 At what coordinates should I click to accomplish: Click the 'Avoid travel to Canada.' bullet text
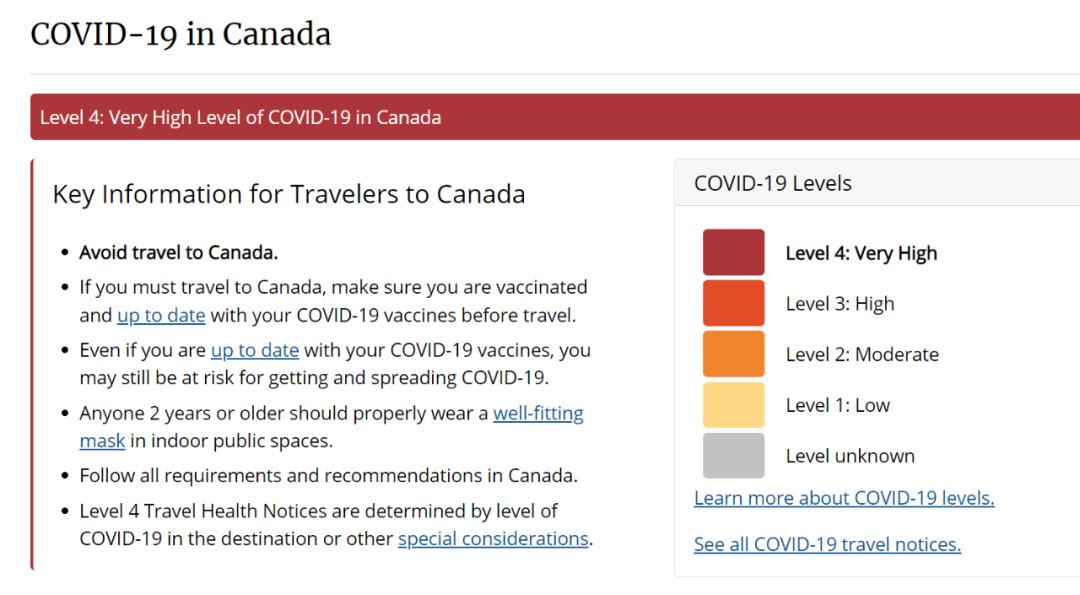tap(178, 252)
